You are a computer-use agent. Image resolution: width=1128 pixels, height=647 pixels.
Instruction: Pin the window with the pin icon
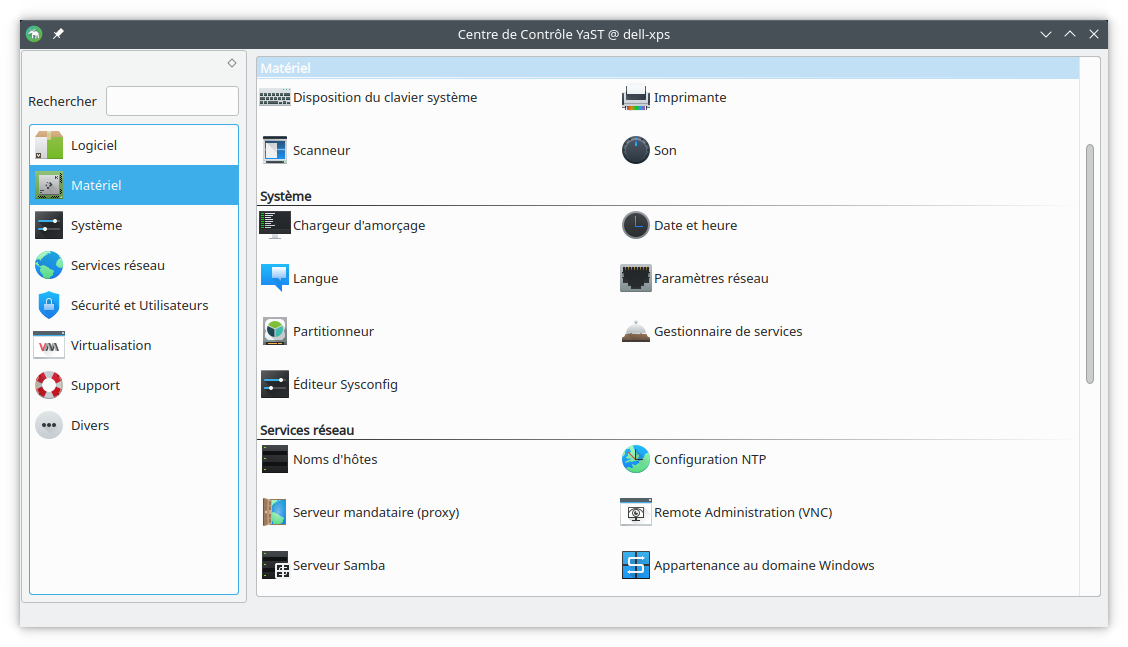tap(58, 34)
